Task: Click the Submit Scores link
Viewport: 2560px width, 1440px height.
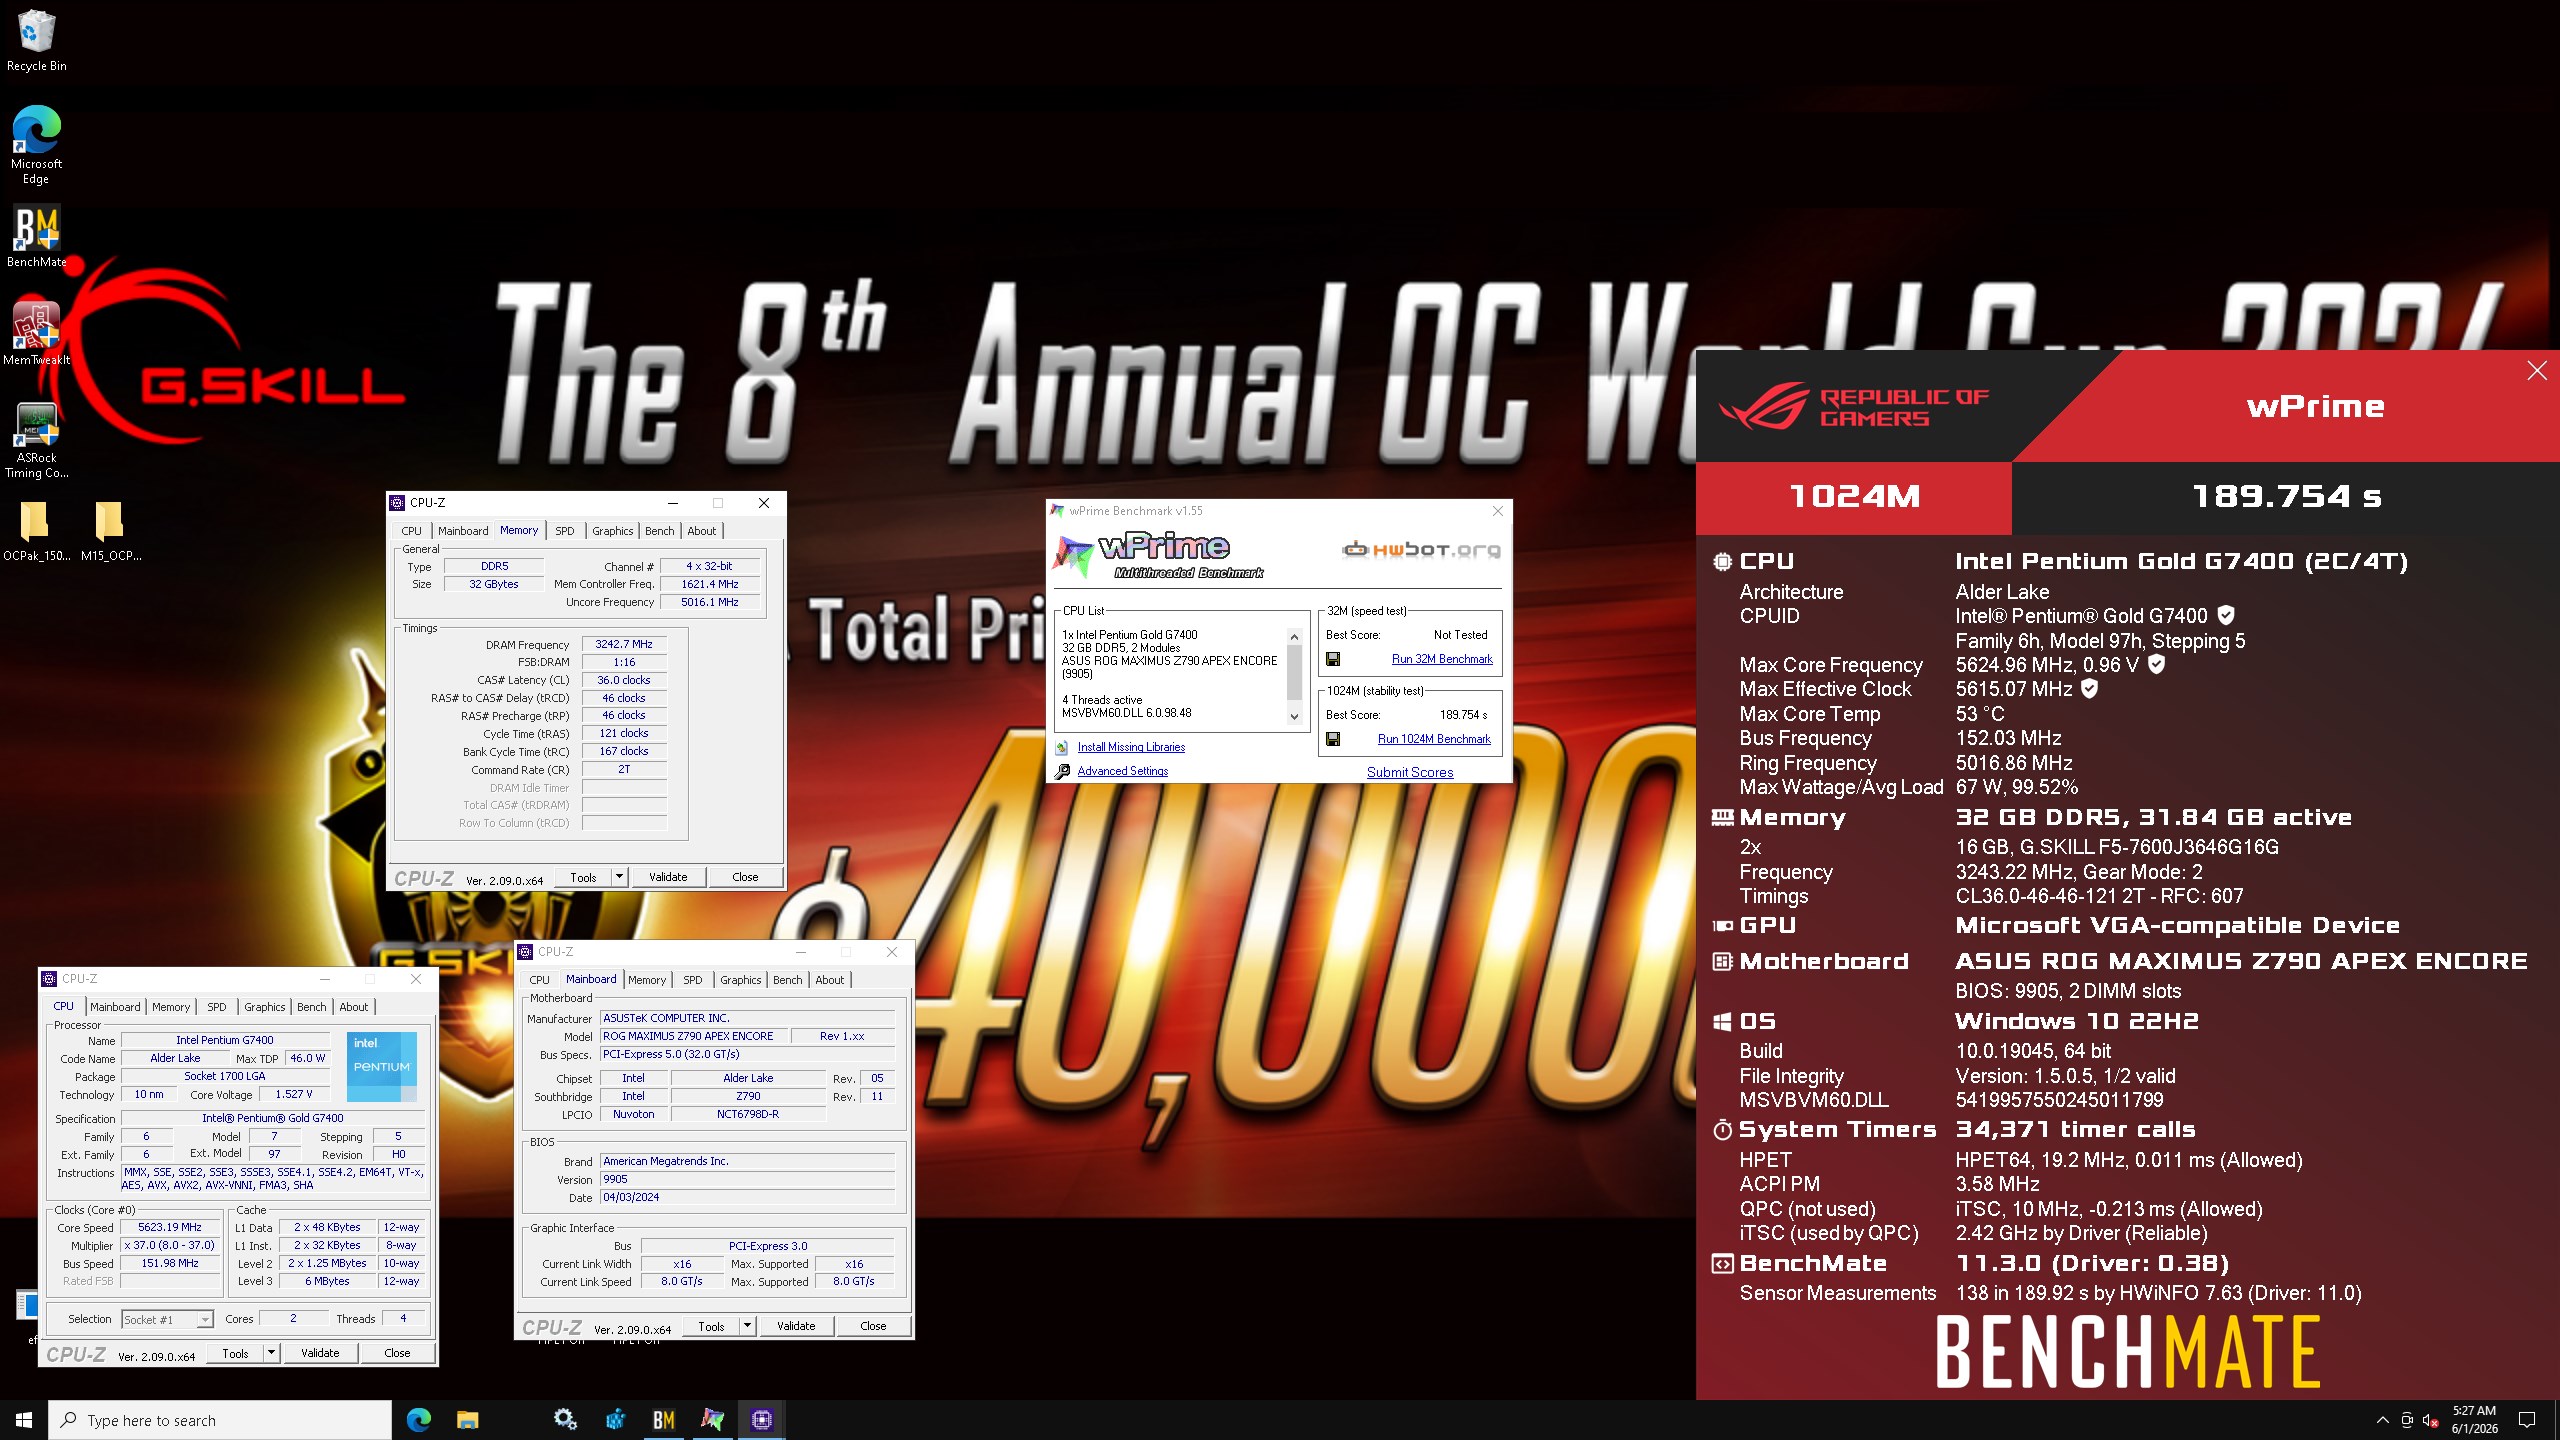Action: (x=1410, y=772)
